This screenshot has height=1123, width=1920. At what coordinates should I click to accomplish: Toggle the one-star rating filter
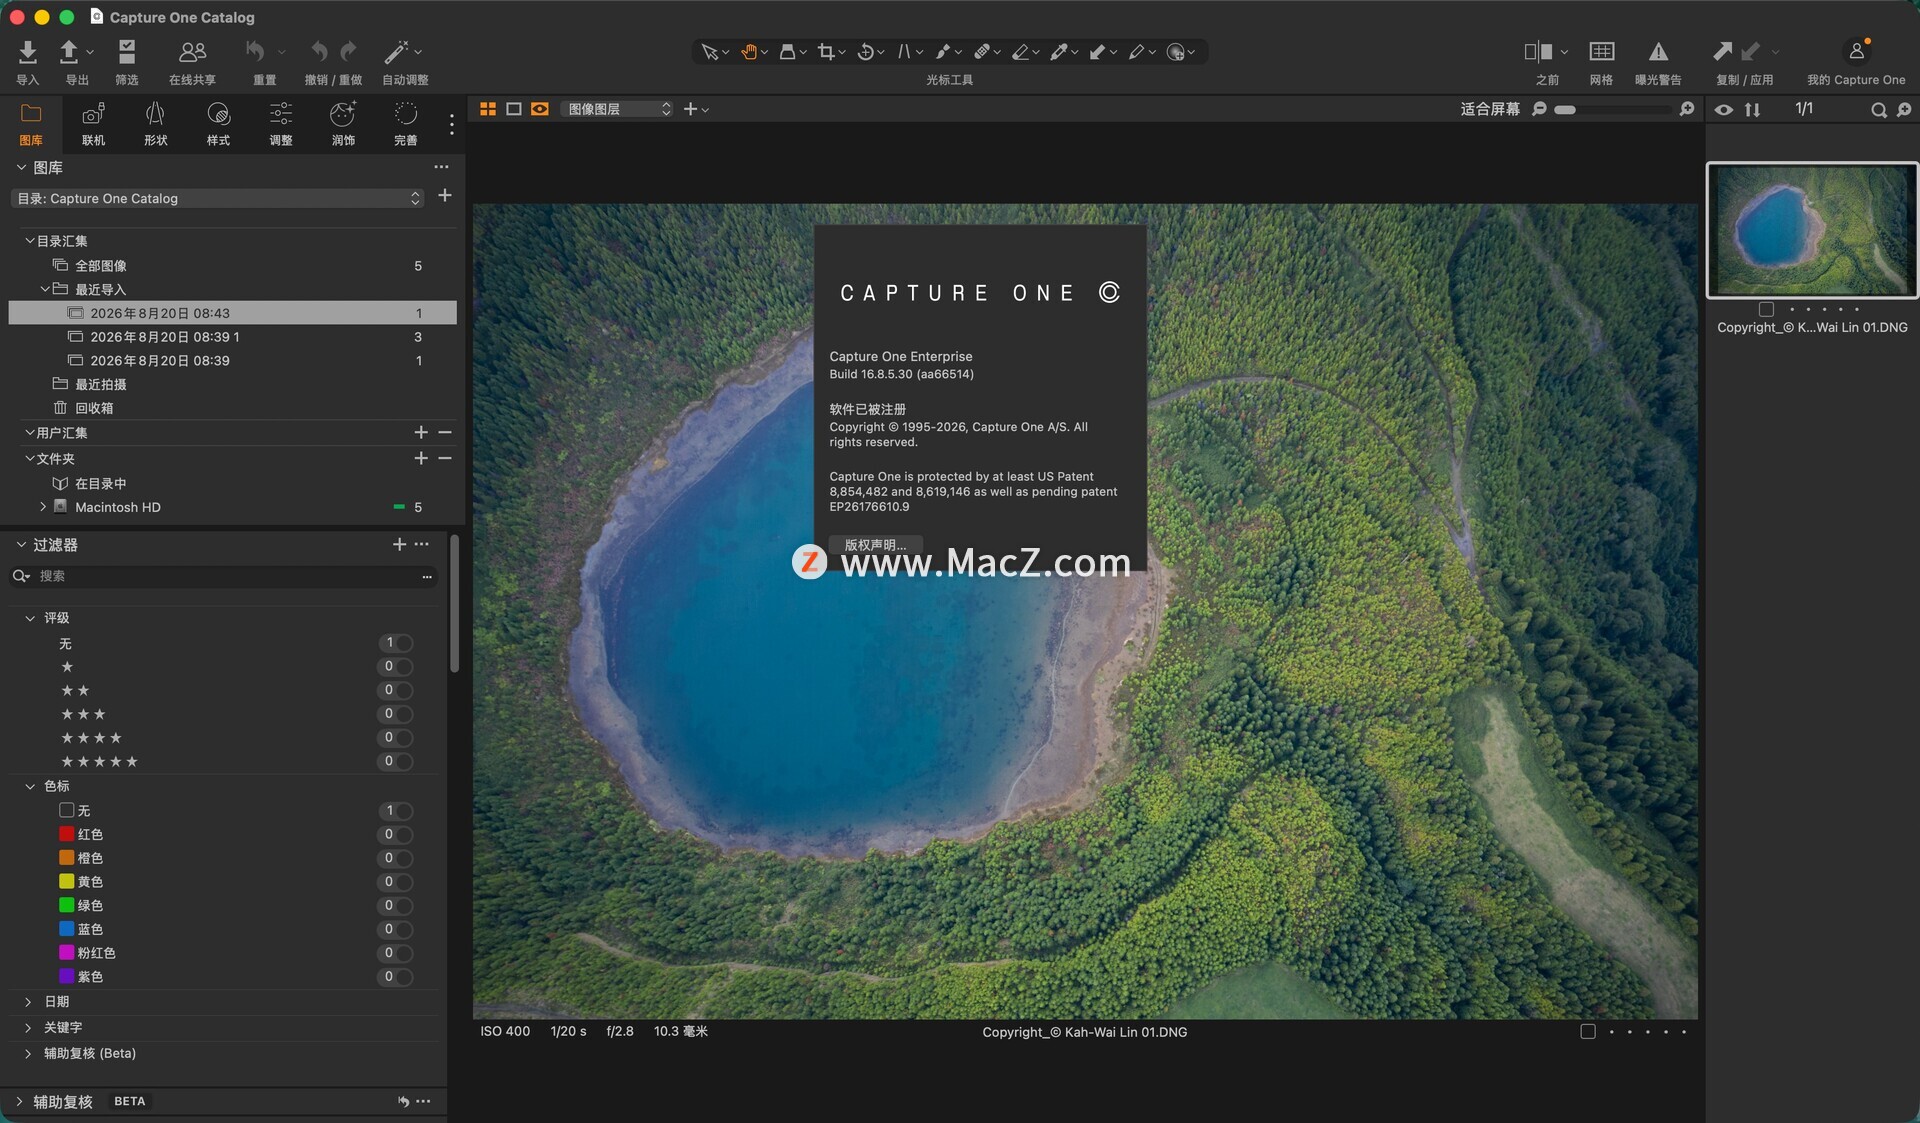(397, 666)
